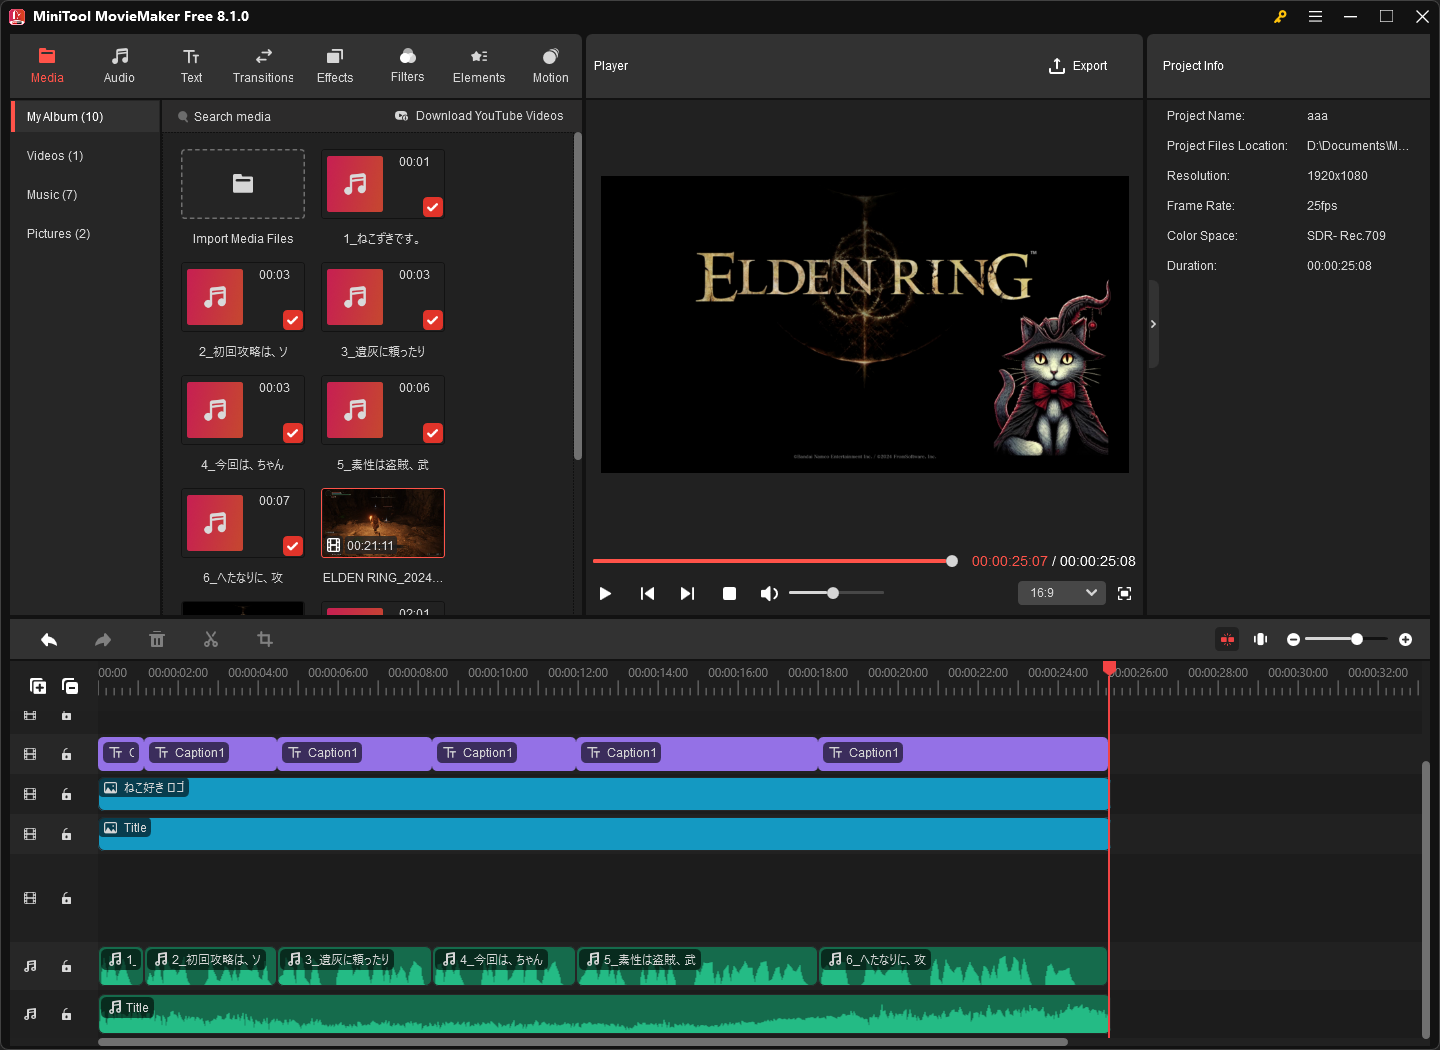Adjust the player volume slider

click(x=836, y=593)
